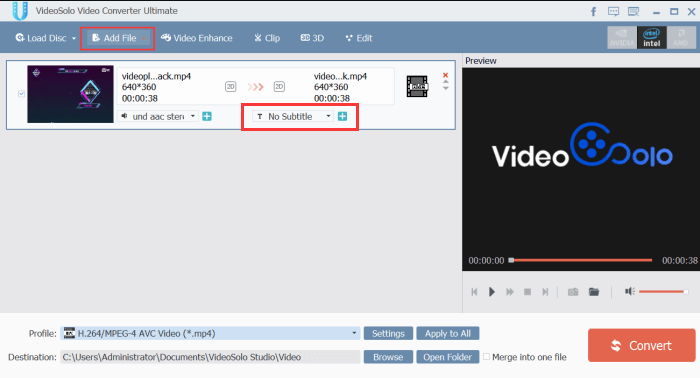Toggle AMD hardware acceleration
The image size is (700, 378).
(681, 37)
